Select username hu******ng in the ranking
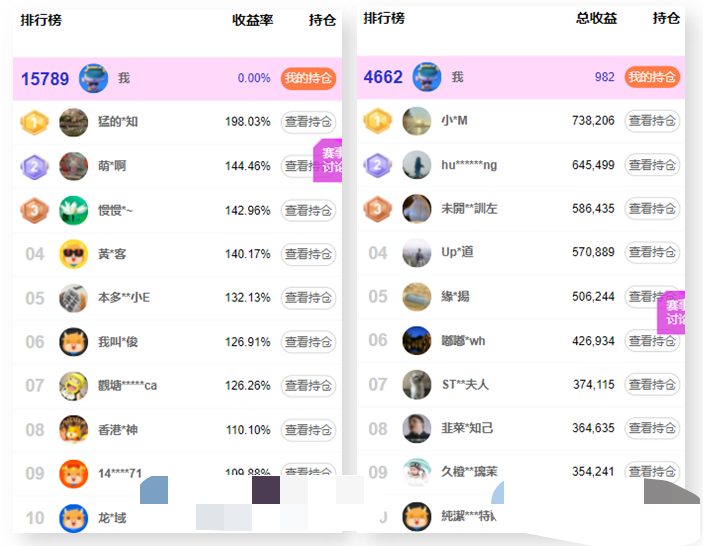This screenshot has height=546, width=703. (x=469, y=165)
